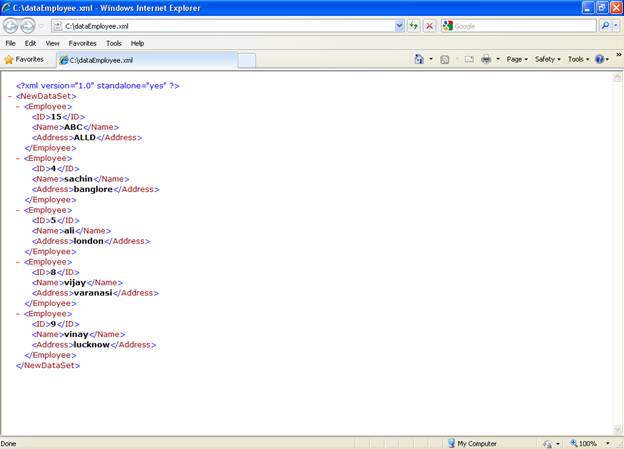Click the Back navigation button
The width and height of the screenshot is (624, 449).
[x=13, y=25]
